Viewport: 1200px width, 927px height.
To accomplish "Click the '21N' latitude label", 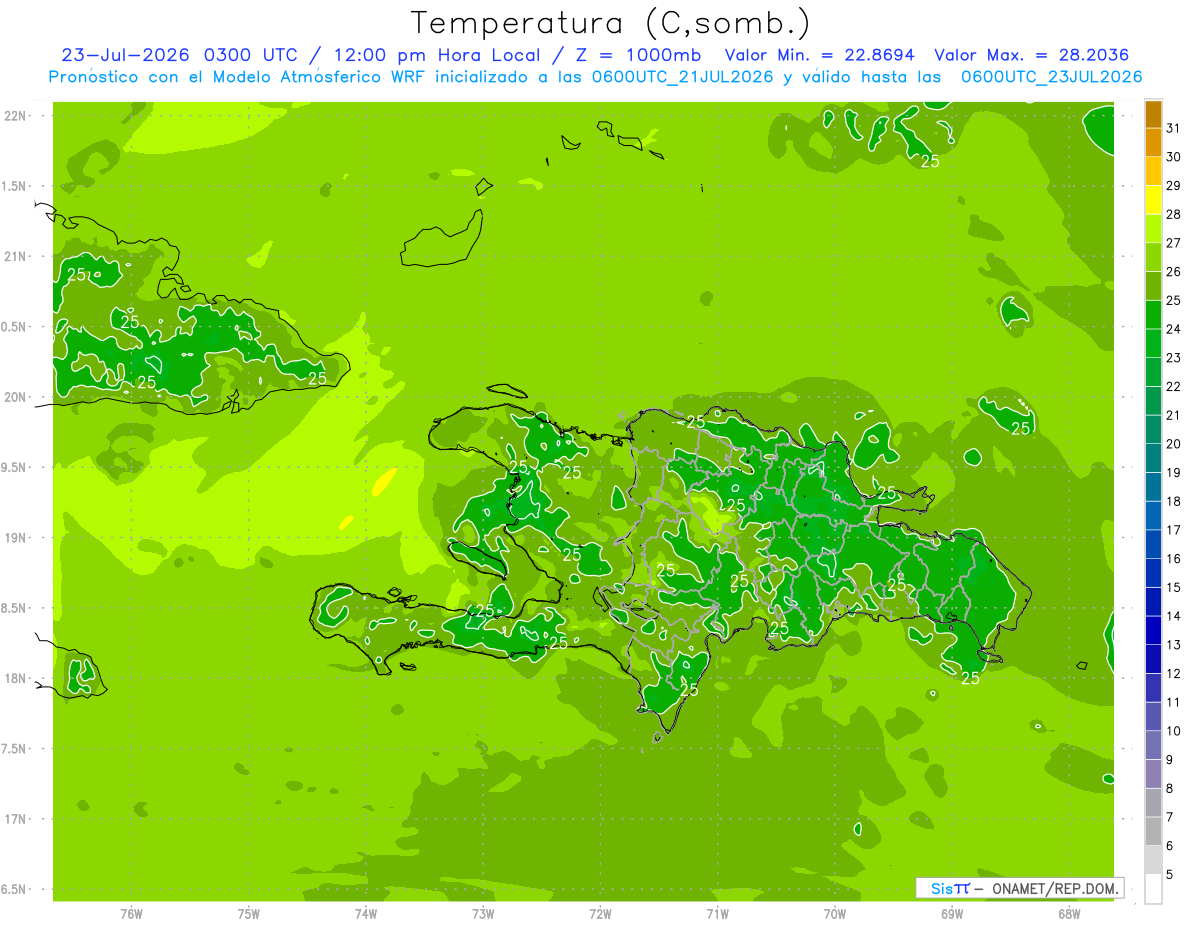I will coord(15,256).
